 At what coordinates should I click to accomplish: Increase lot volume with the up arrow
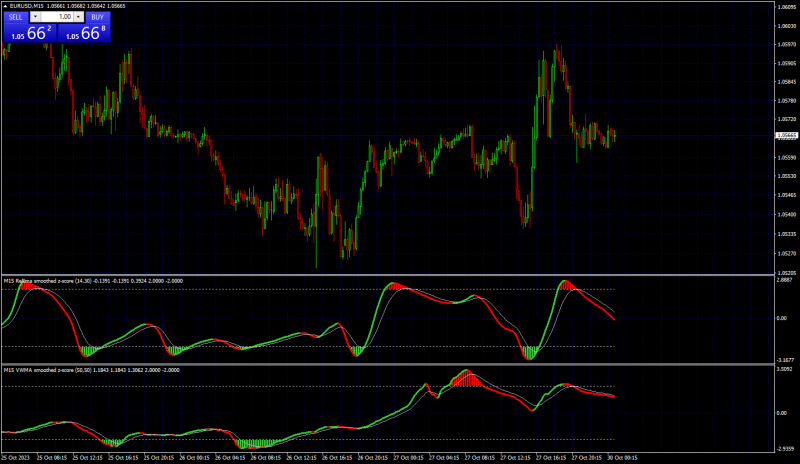click(79, 17)
